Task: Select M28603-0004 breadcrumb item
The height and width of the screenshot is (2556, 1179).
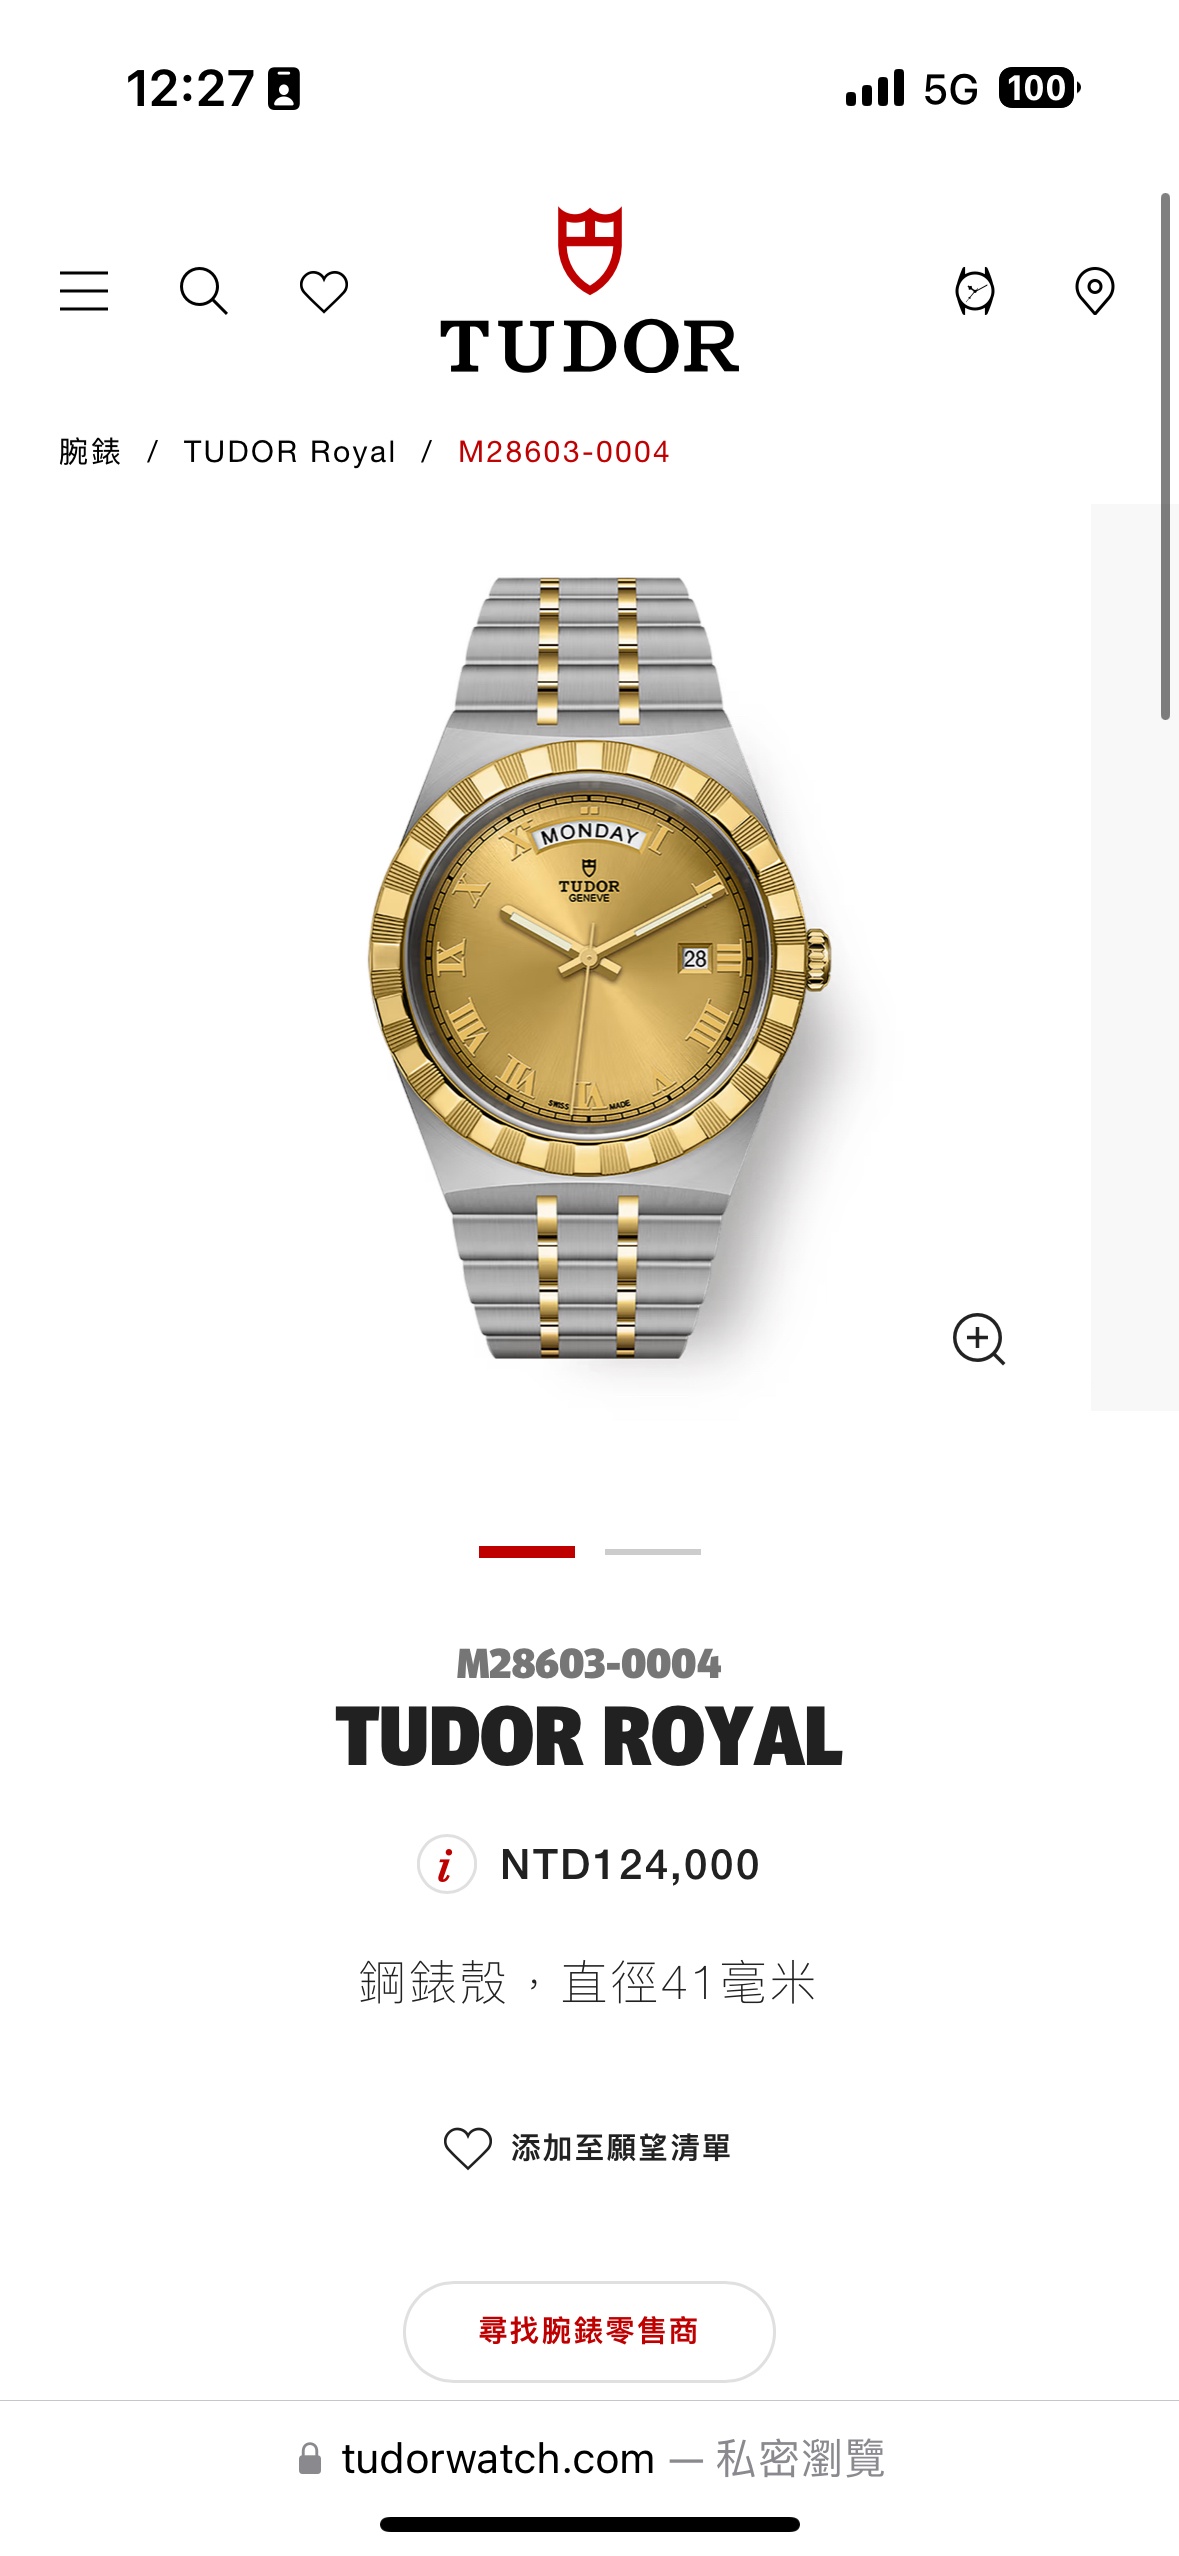Action: tap(564, 452)
